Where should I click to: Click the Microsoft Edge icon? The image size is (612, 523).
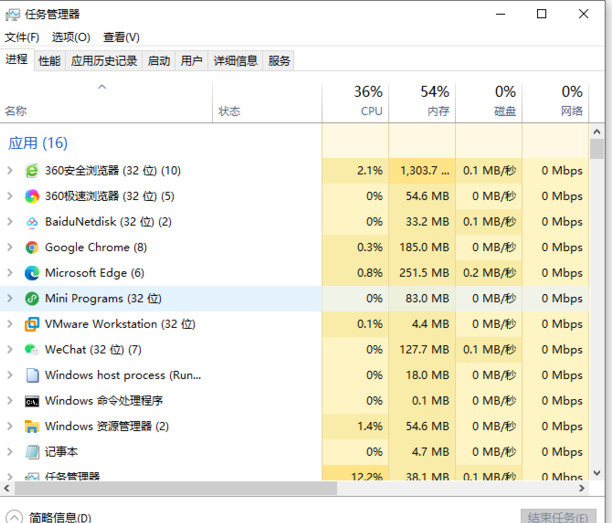(32, 273)
